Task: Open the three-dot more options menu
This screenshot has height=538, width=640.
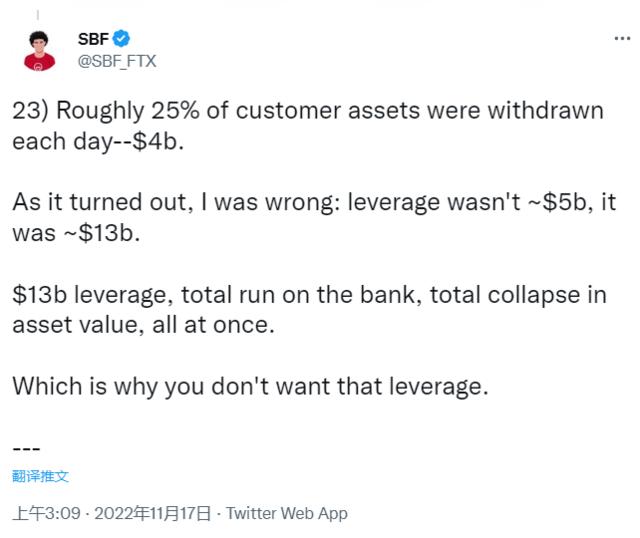Action: coord(621,39)
